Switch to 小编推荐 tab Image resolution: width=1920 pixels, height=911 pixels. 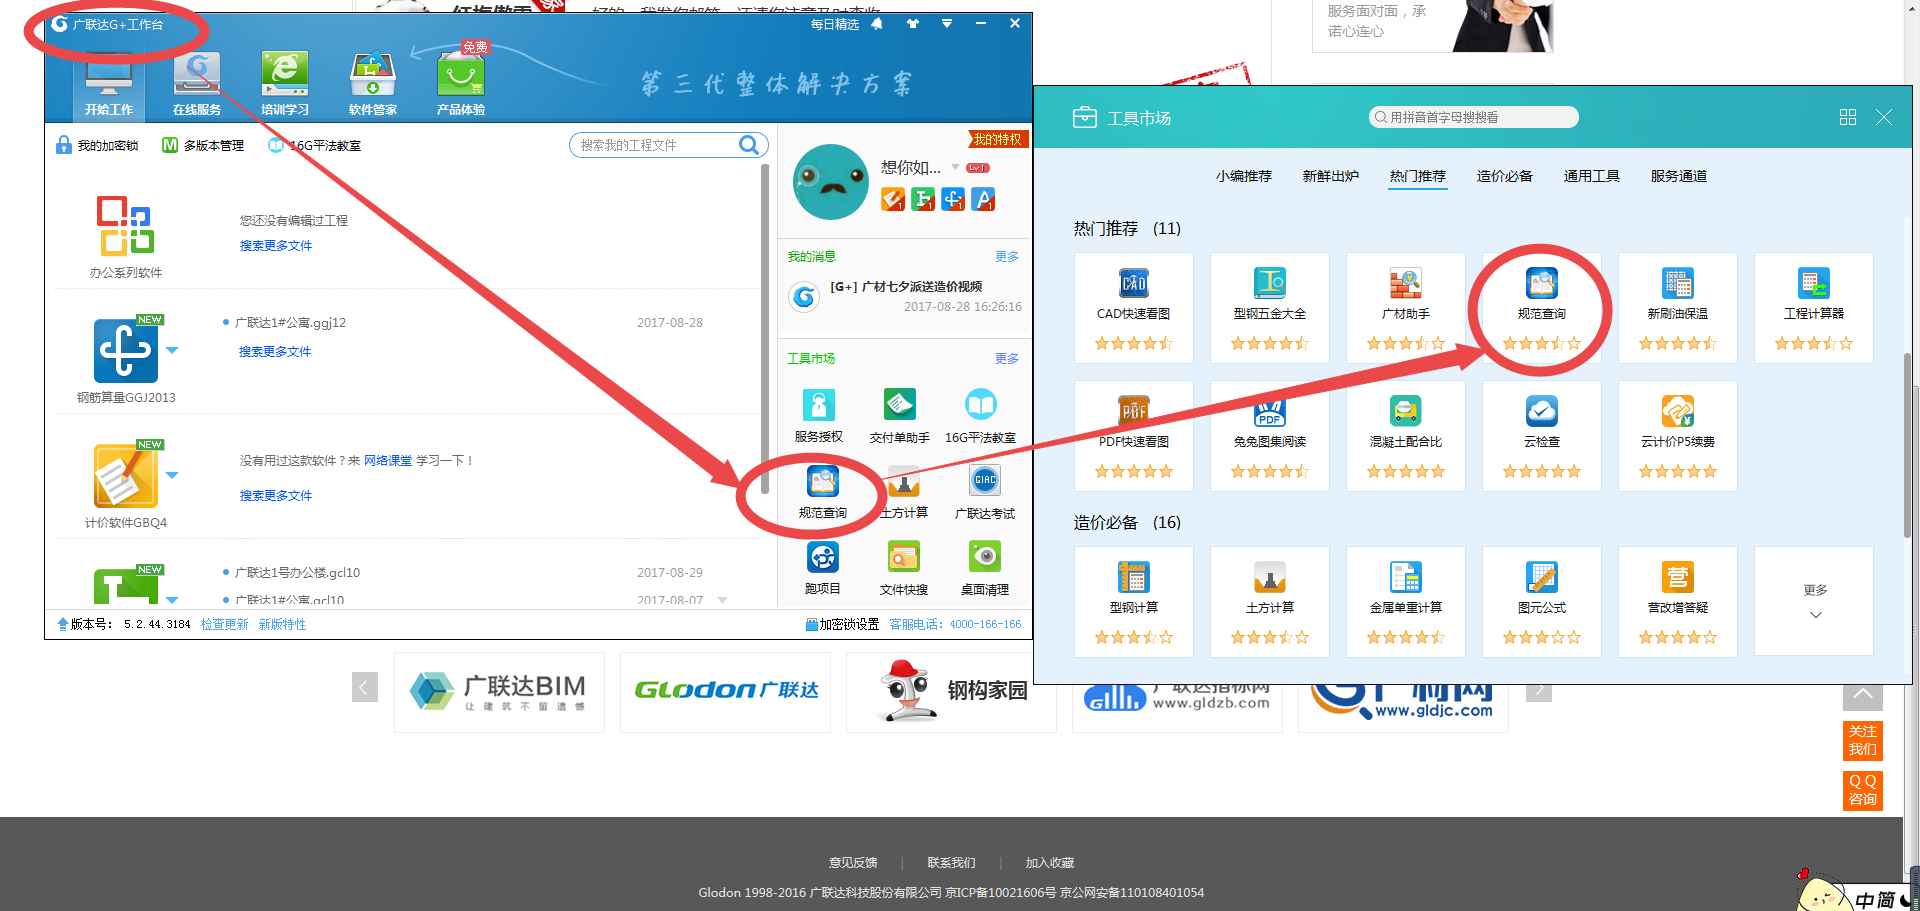click(1244, 176)
